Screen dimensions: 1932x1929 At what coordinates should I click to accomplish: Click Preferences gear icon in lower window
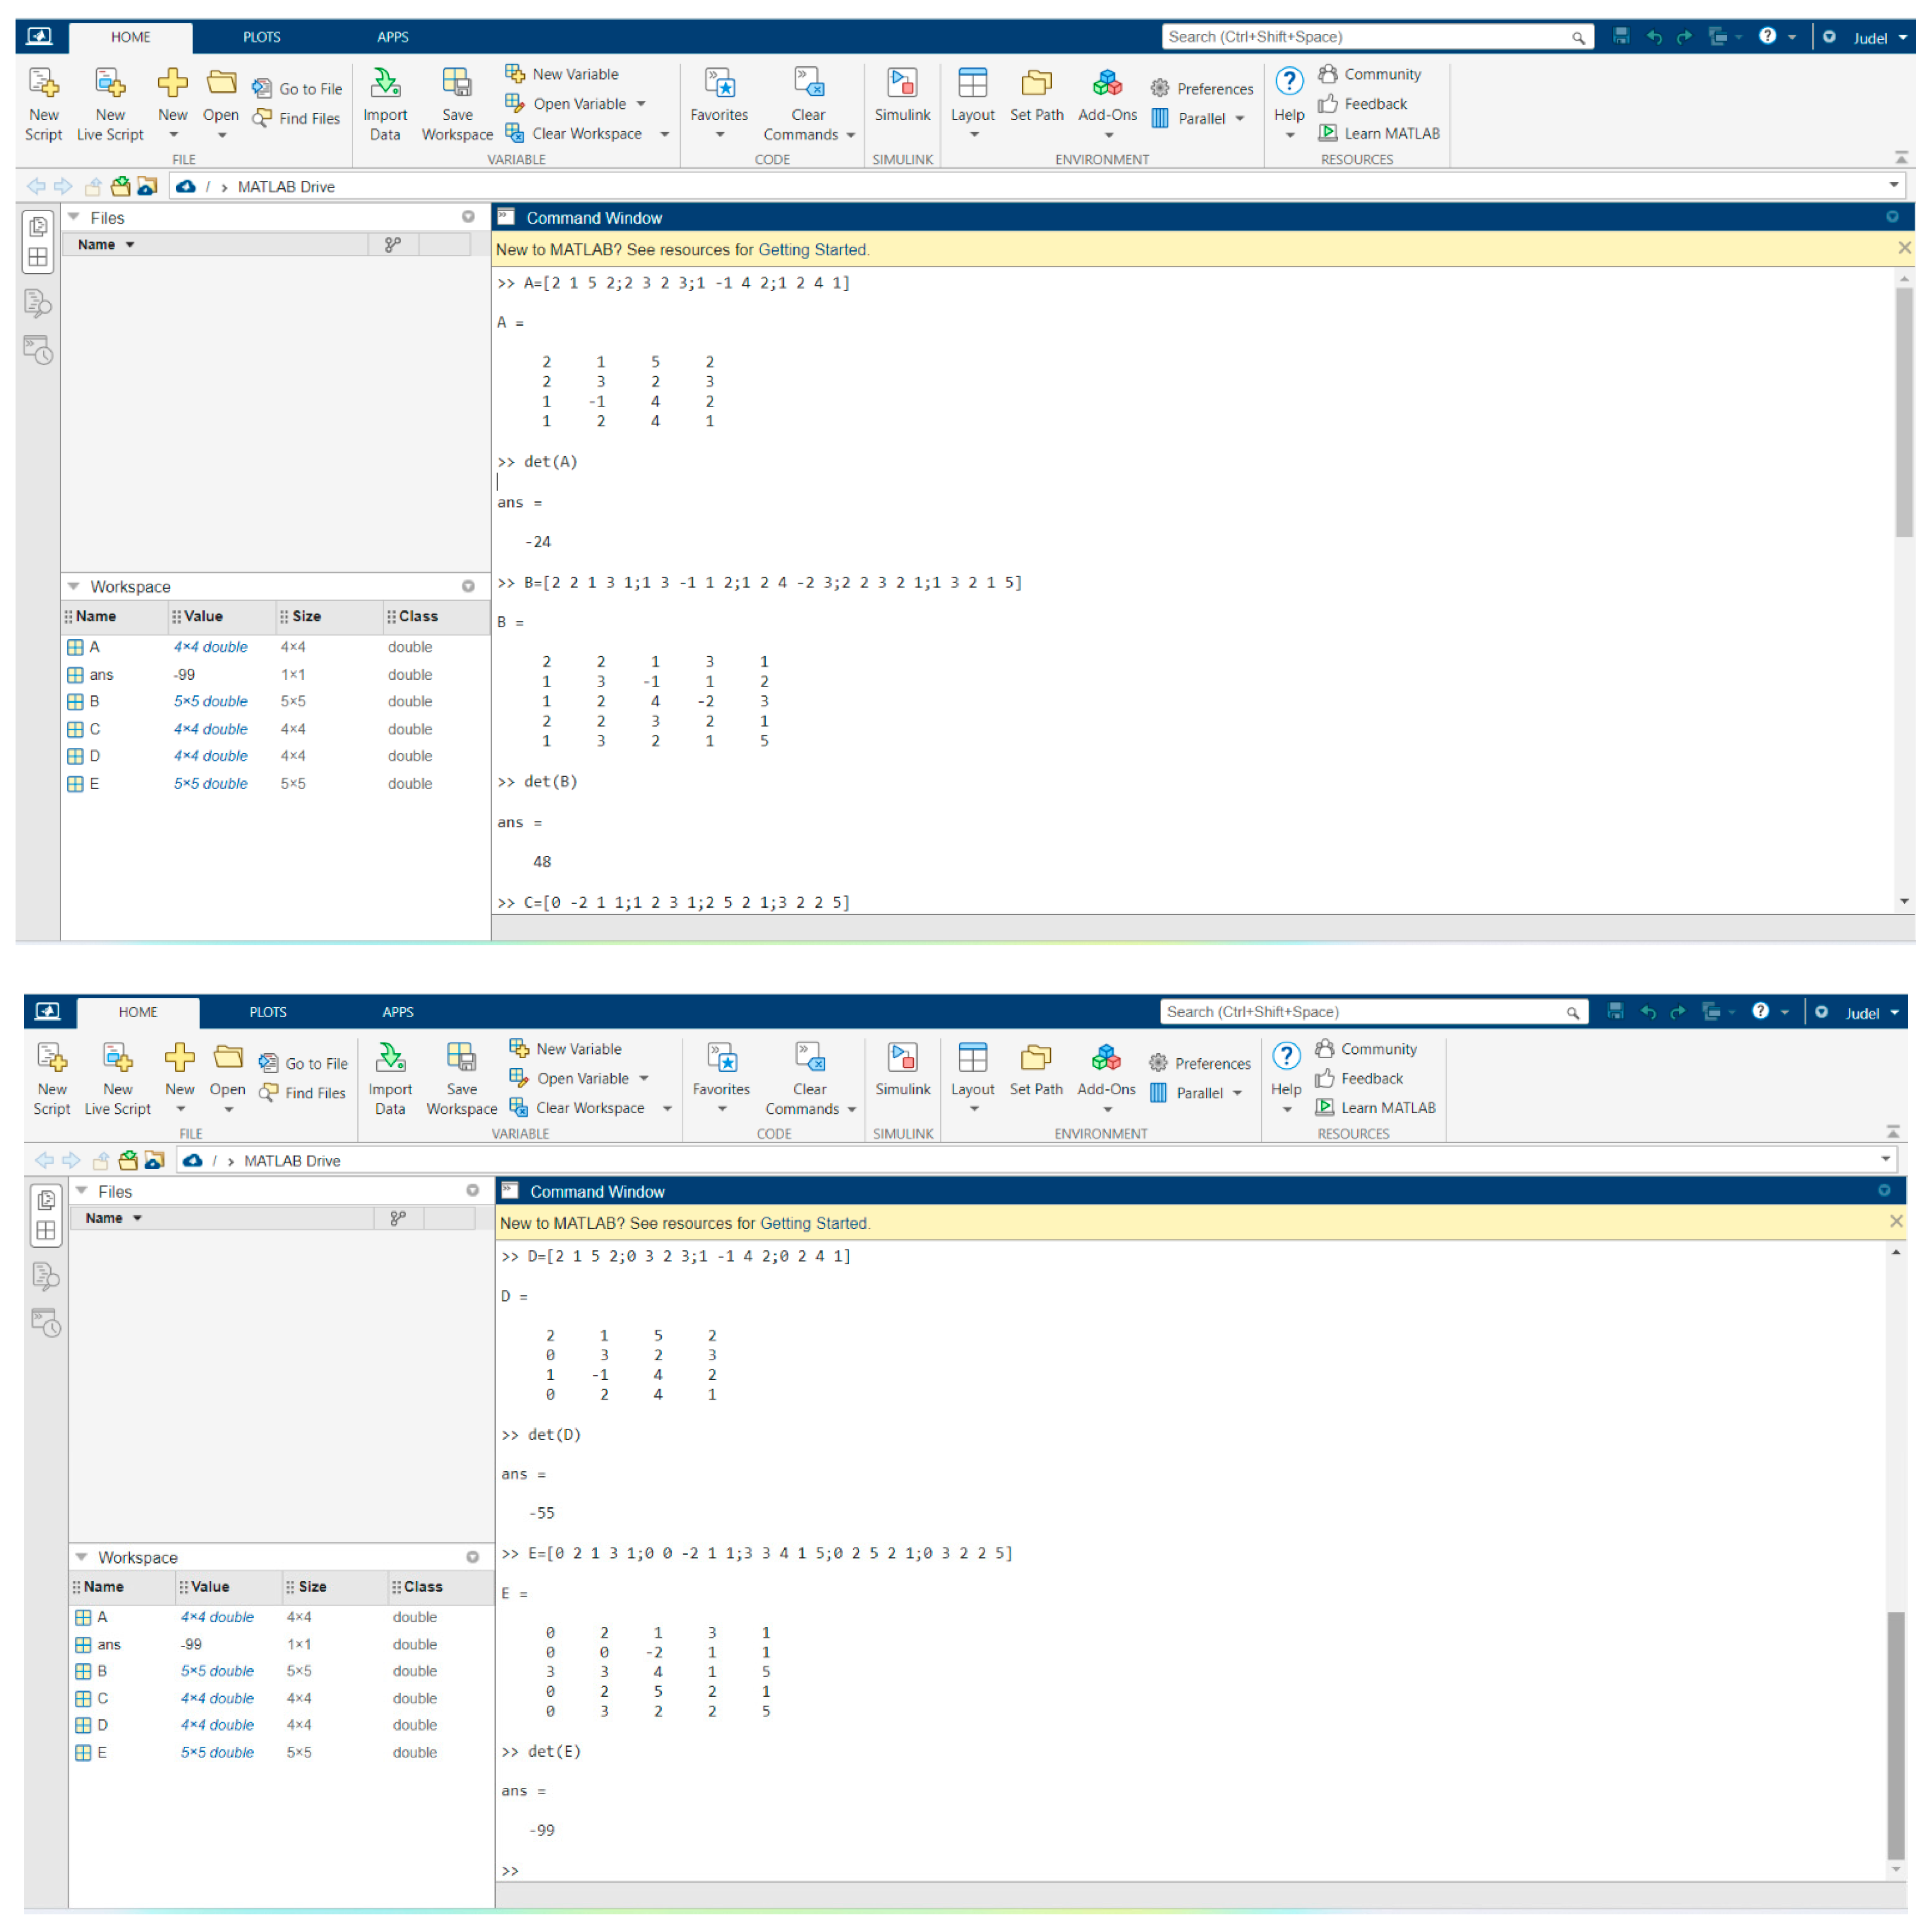pyautogui.click(x=1158, y=1063)
